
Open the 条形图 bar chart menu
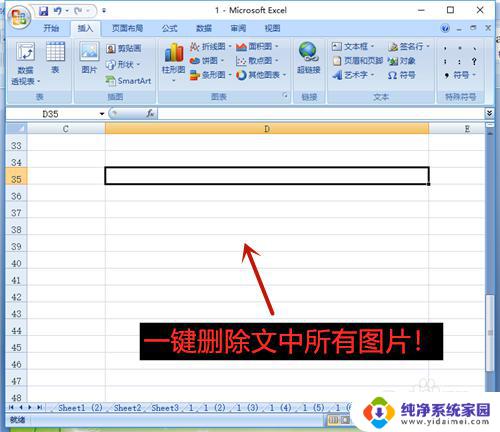coord(210,75)
